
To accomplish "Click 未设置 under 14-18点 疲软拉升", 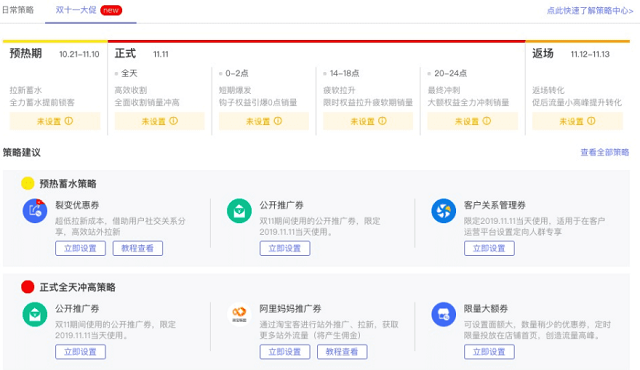I will click(x=368, y=121).
